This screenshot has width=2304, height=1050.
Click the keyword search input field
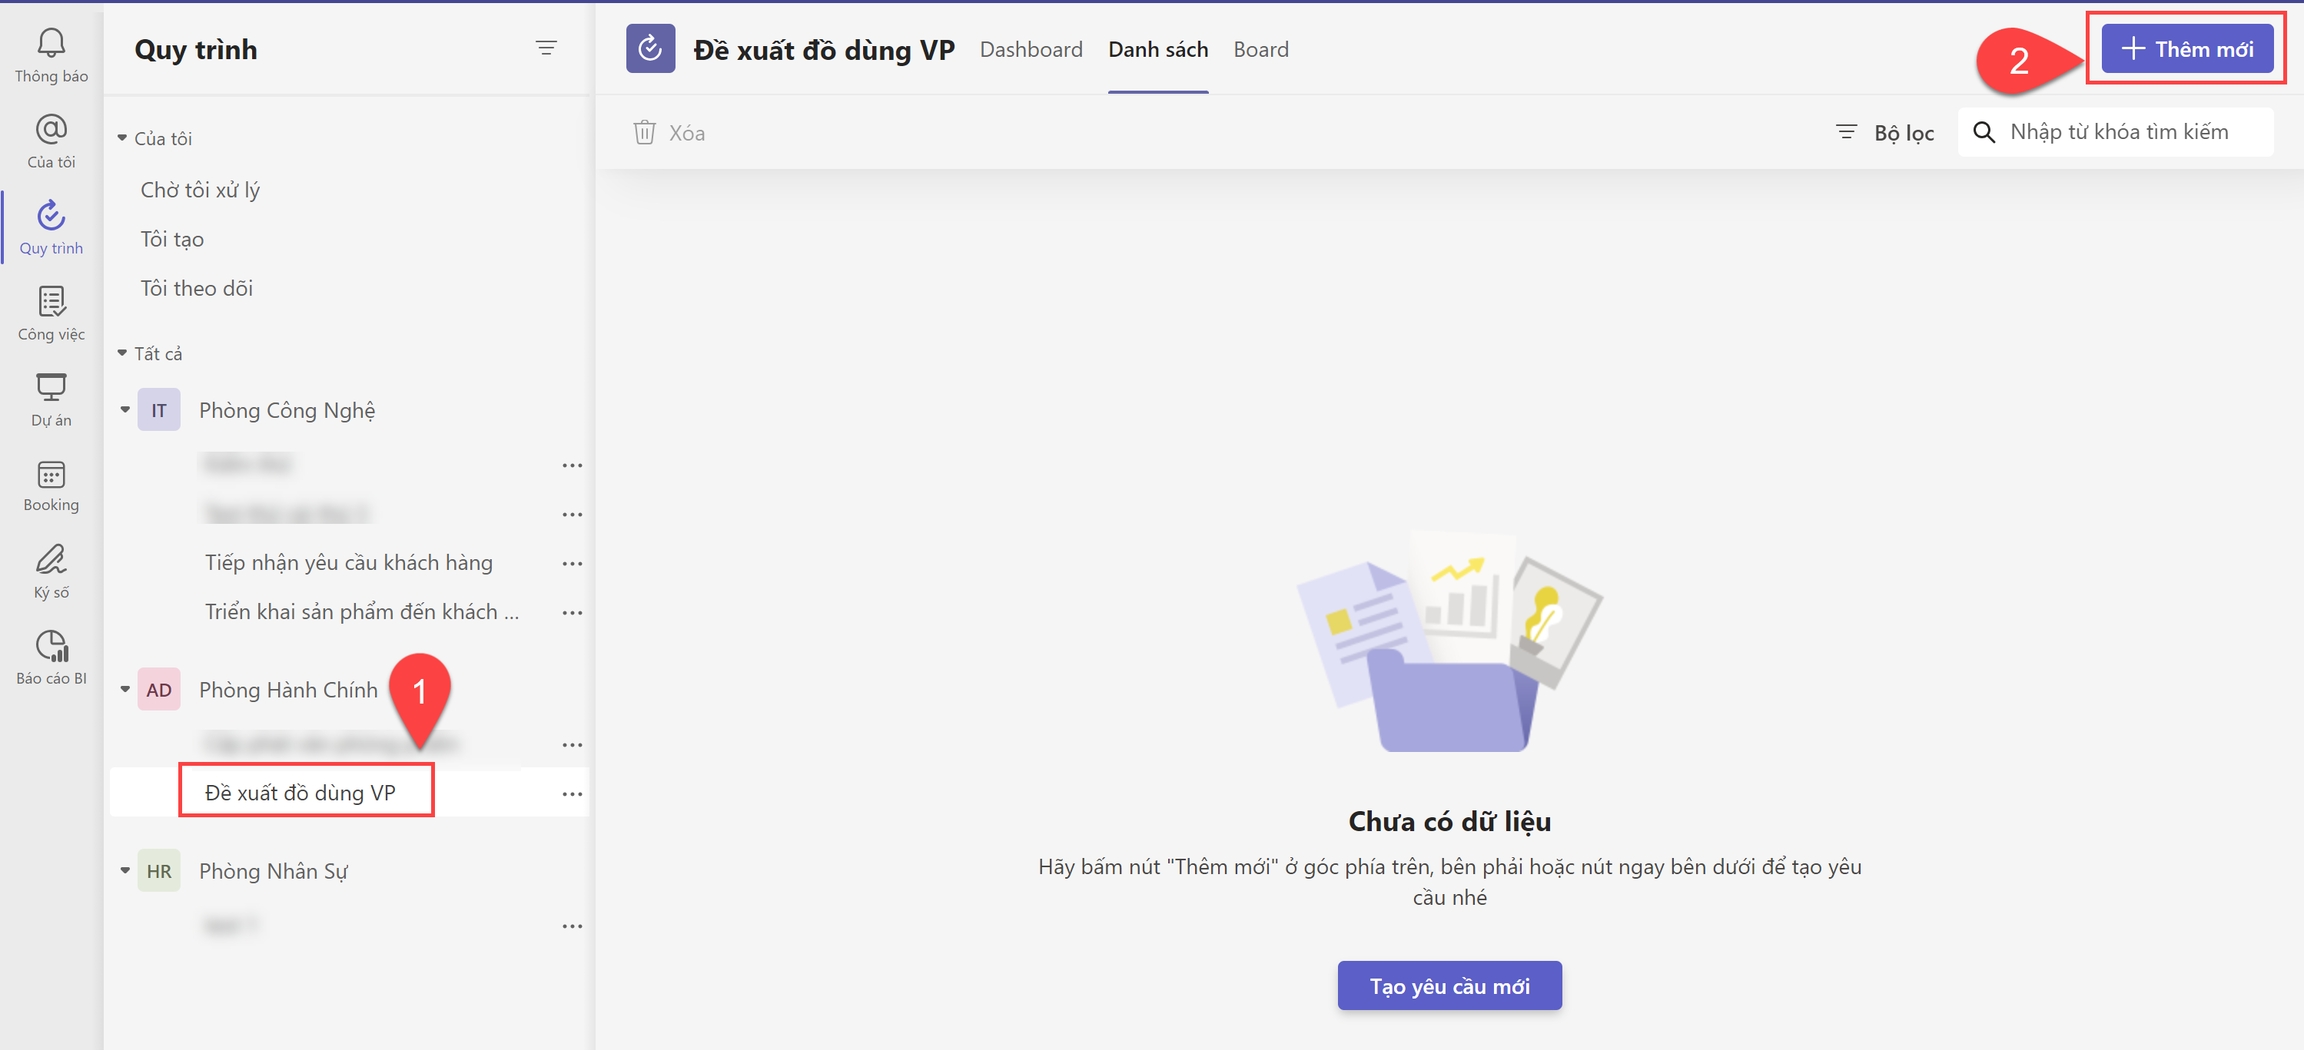[x=2130, y=132]
